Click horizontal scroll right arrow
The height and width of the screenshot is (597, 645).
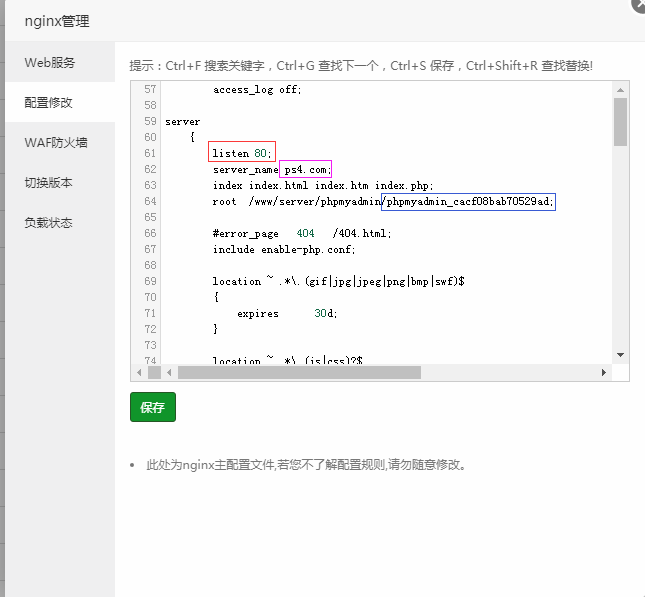[x=603, y=372]
